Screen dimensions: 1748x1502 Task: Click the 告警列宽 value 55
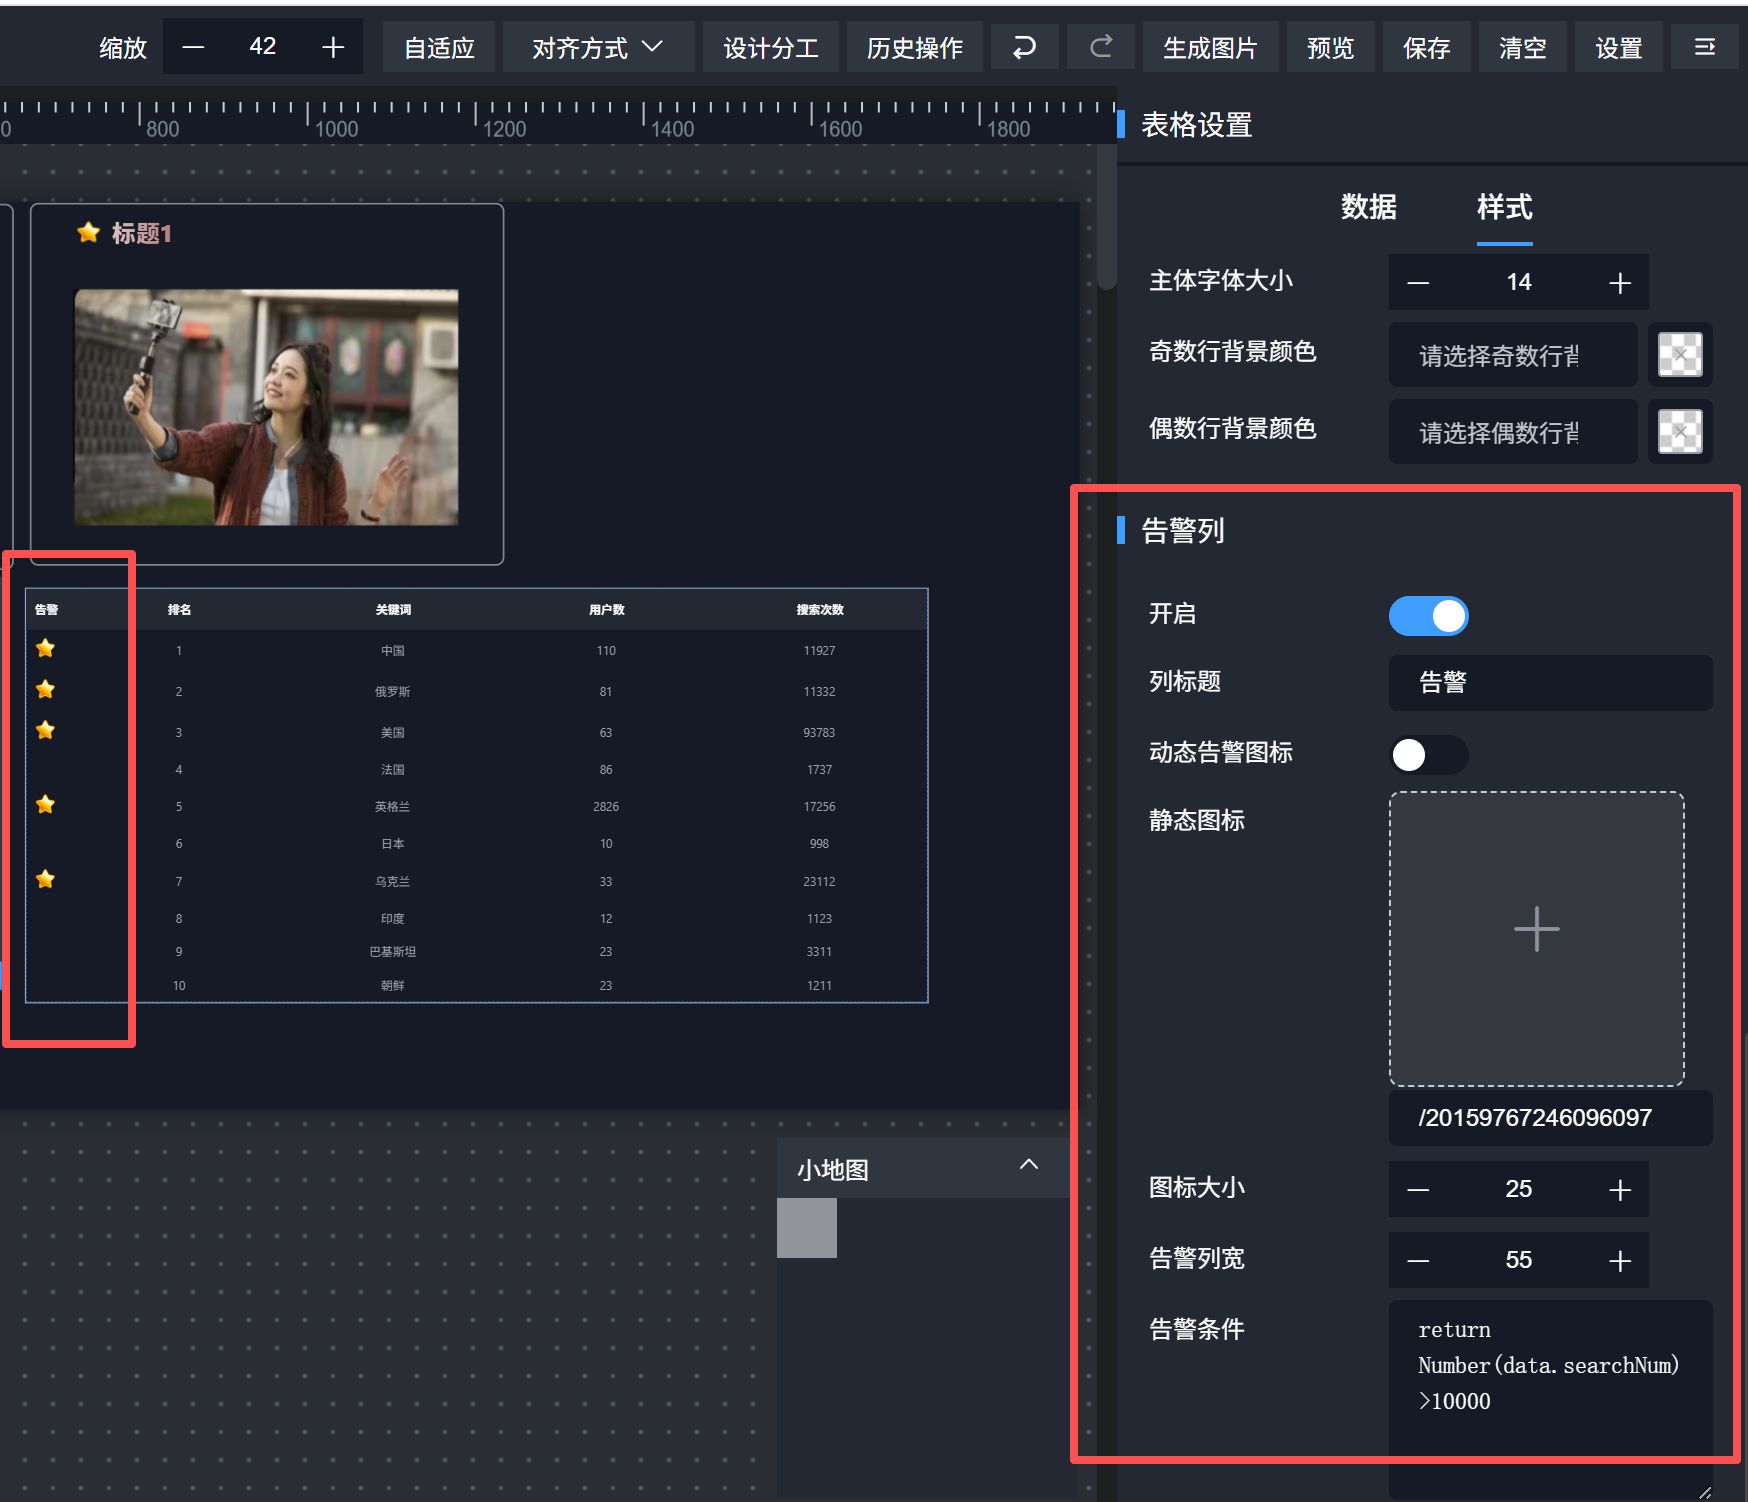pyautogui.click(x=1519, y=1261)
